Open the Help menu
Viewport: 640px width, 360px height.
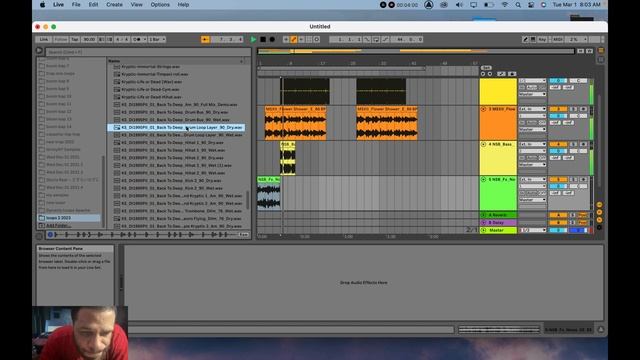183,4
